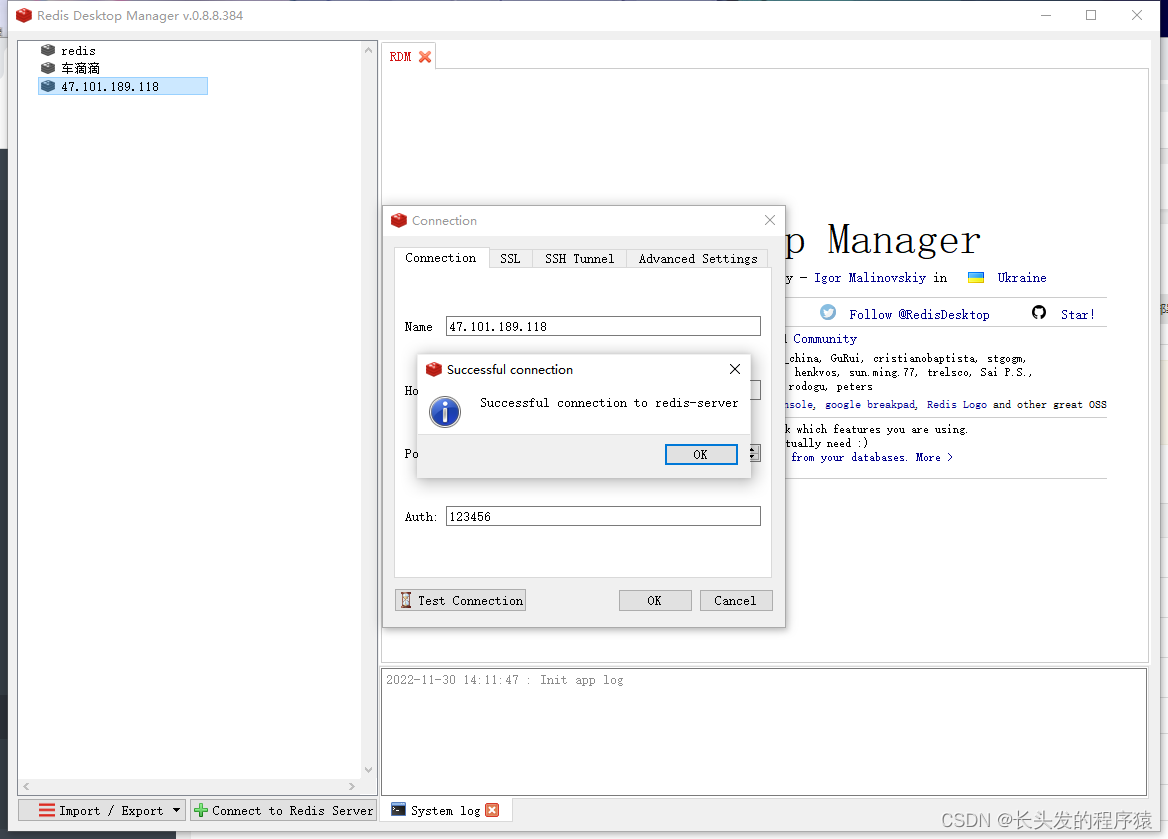Cancel the Connection dialog

(735, 601)
